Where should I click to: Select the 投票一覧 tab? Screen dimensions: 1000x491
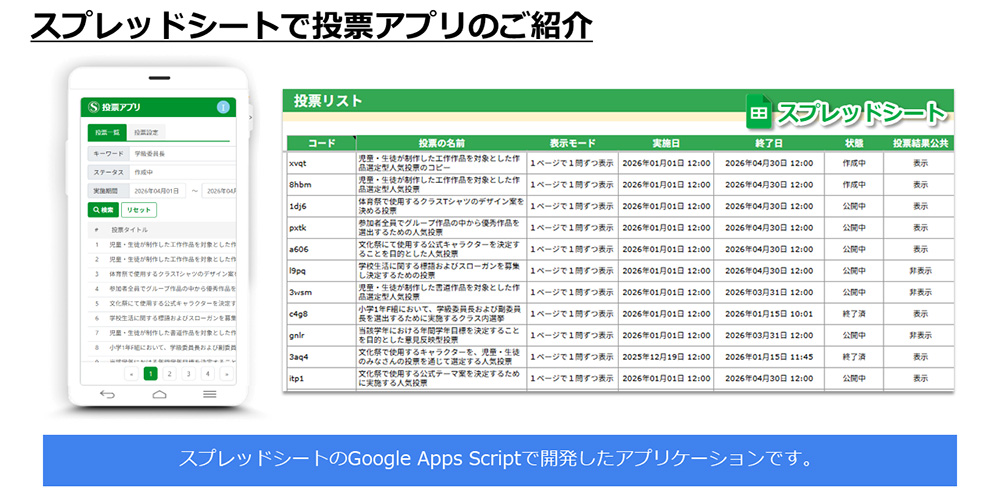tap(107, 133)
